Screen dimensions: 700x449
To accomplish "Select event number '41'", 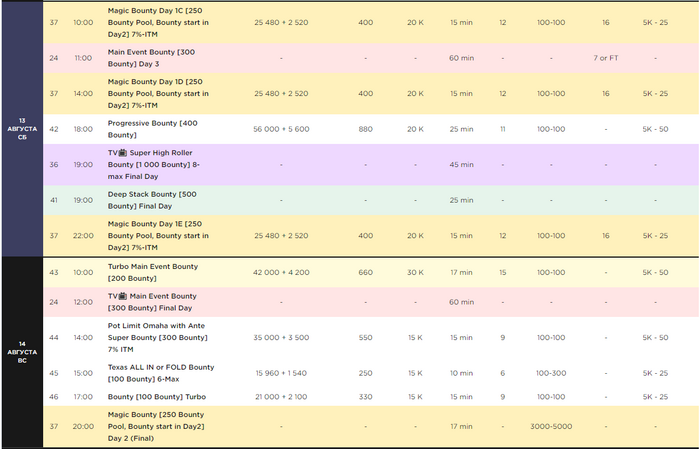I will pyautogui.click(x=54, y=200).
